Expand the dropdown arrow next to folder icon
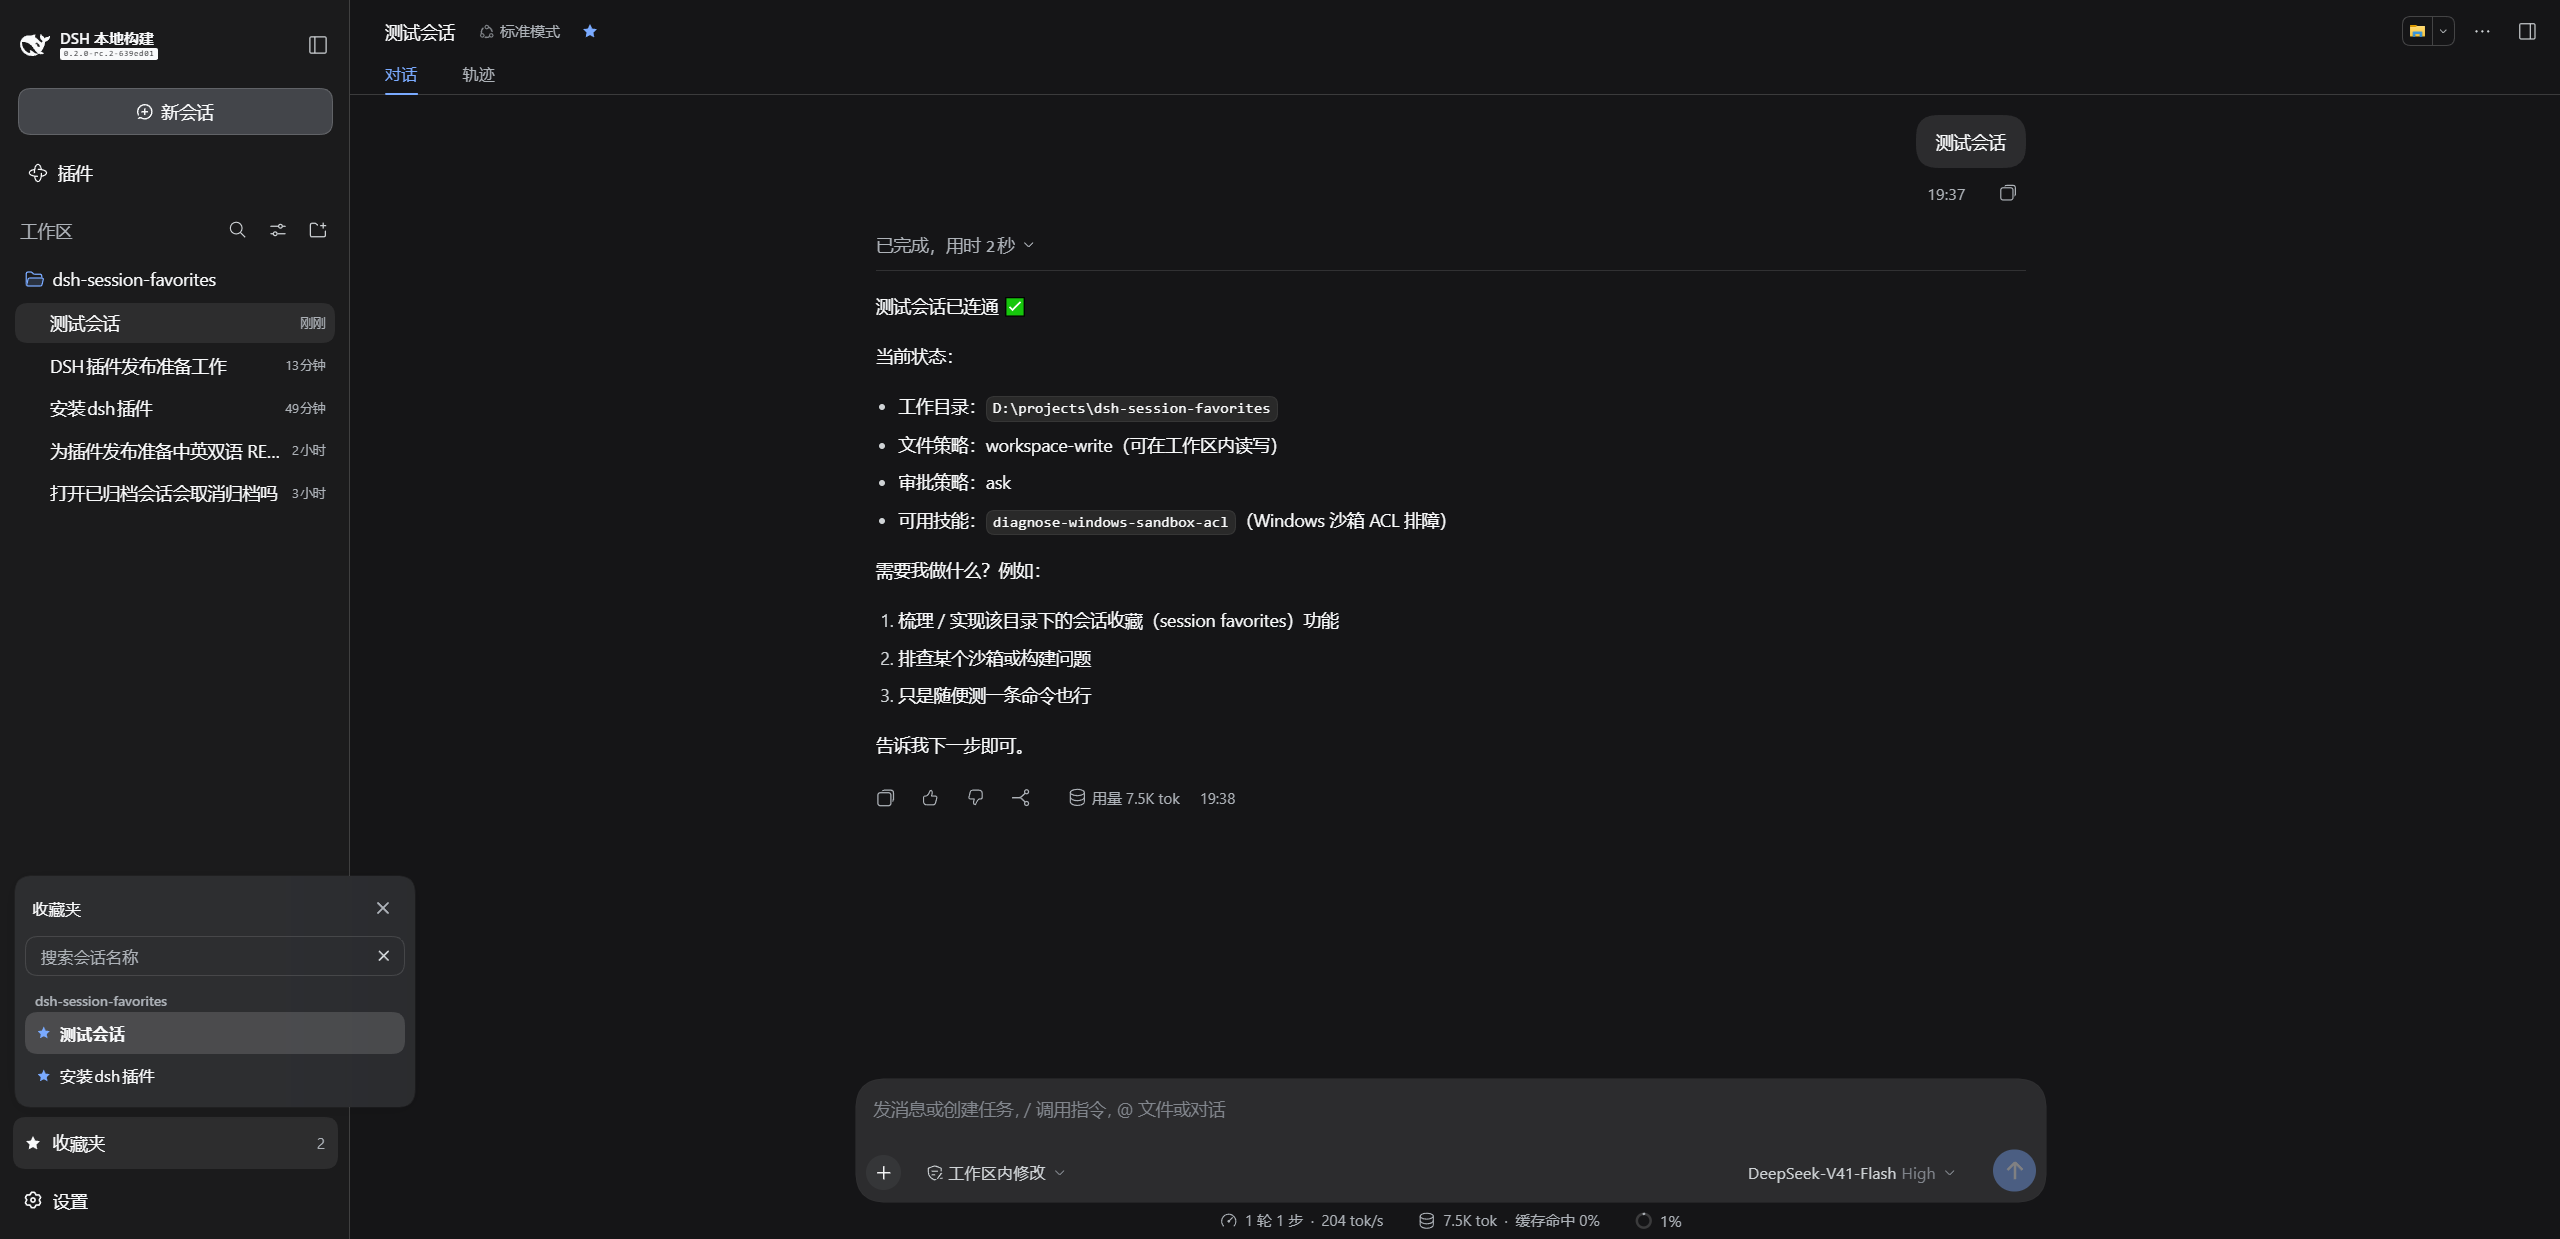This screenshot has width=2560, height=1239. [2443, 31]
